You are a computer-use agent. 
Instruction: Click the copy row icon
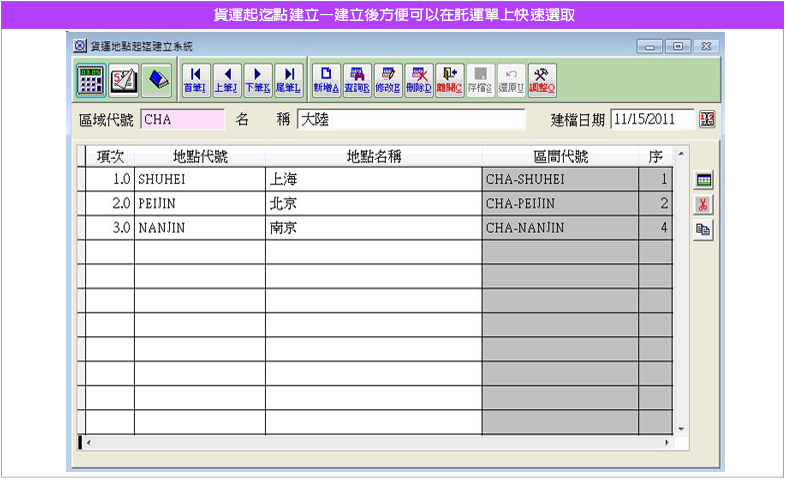(704, 229)
